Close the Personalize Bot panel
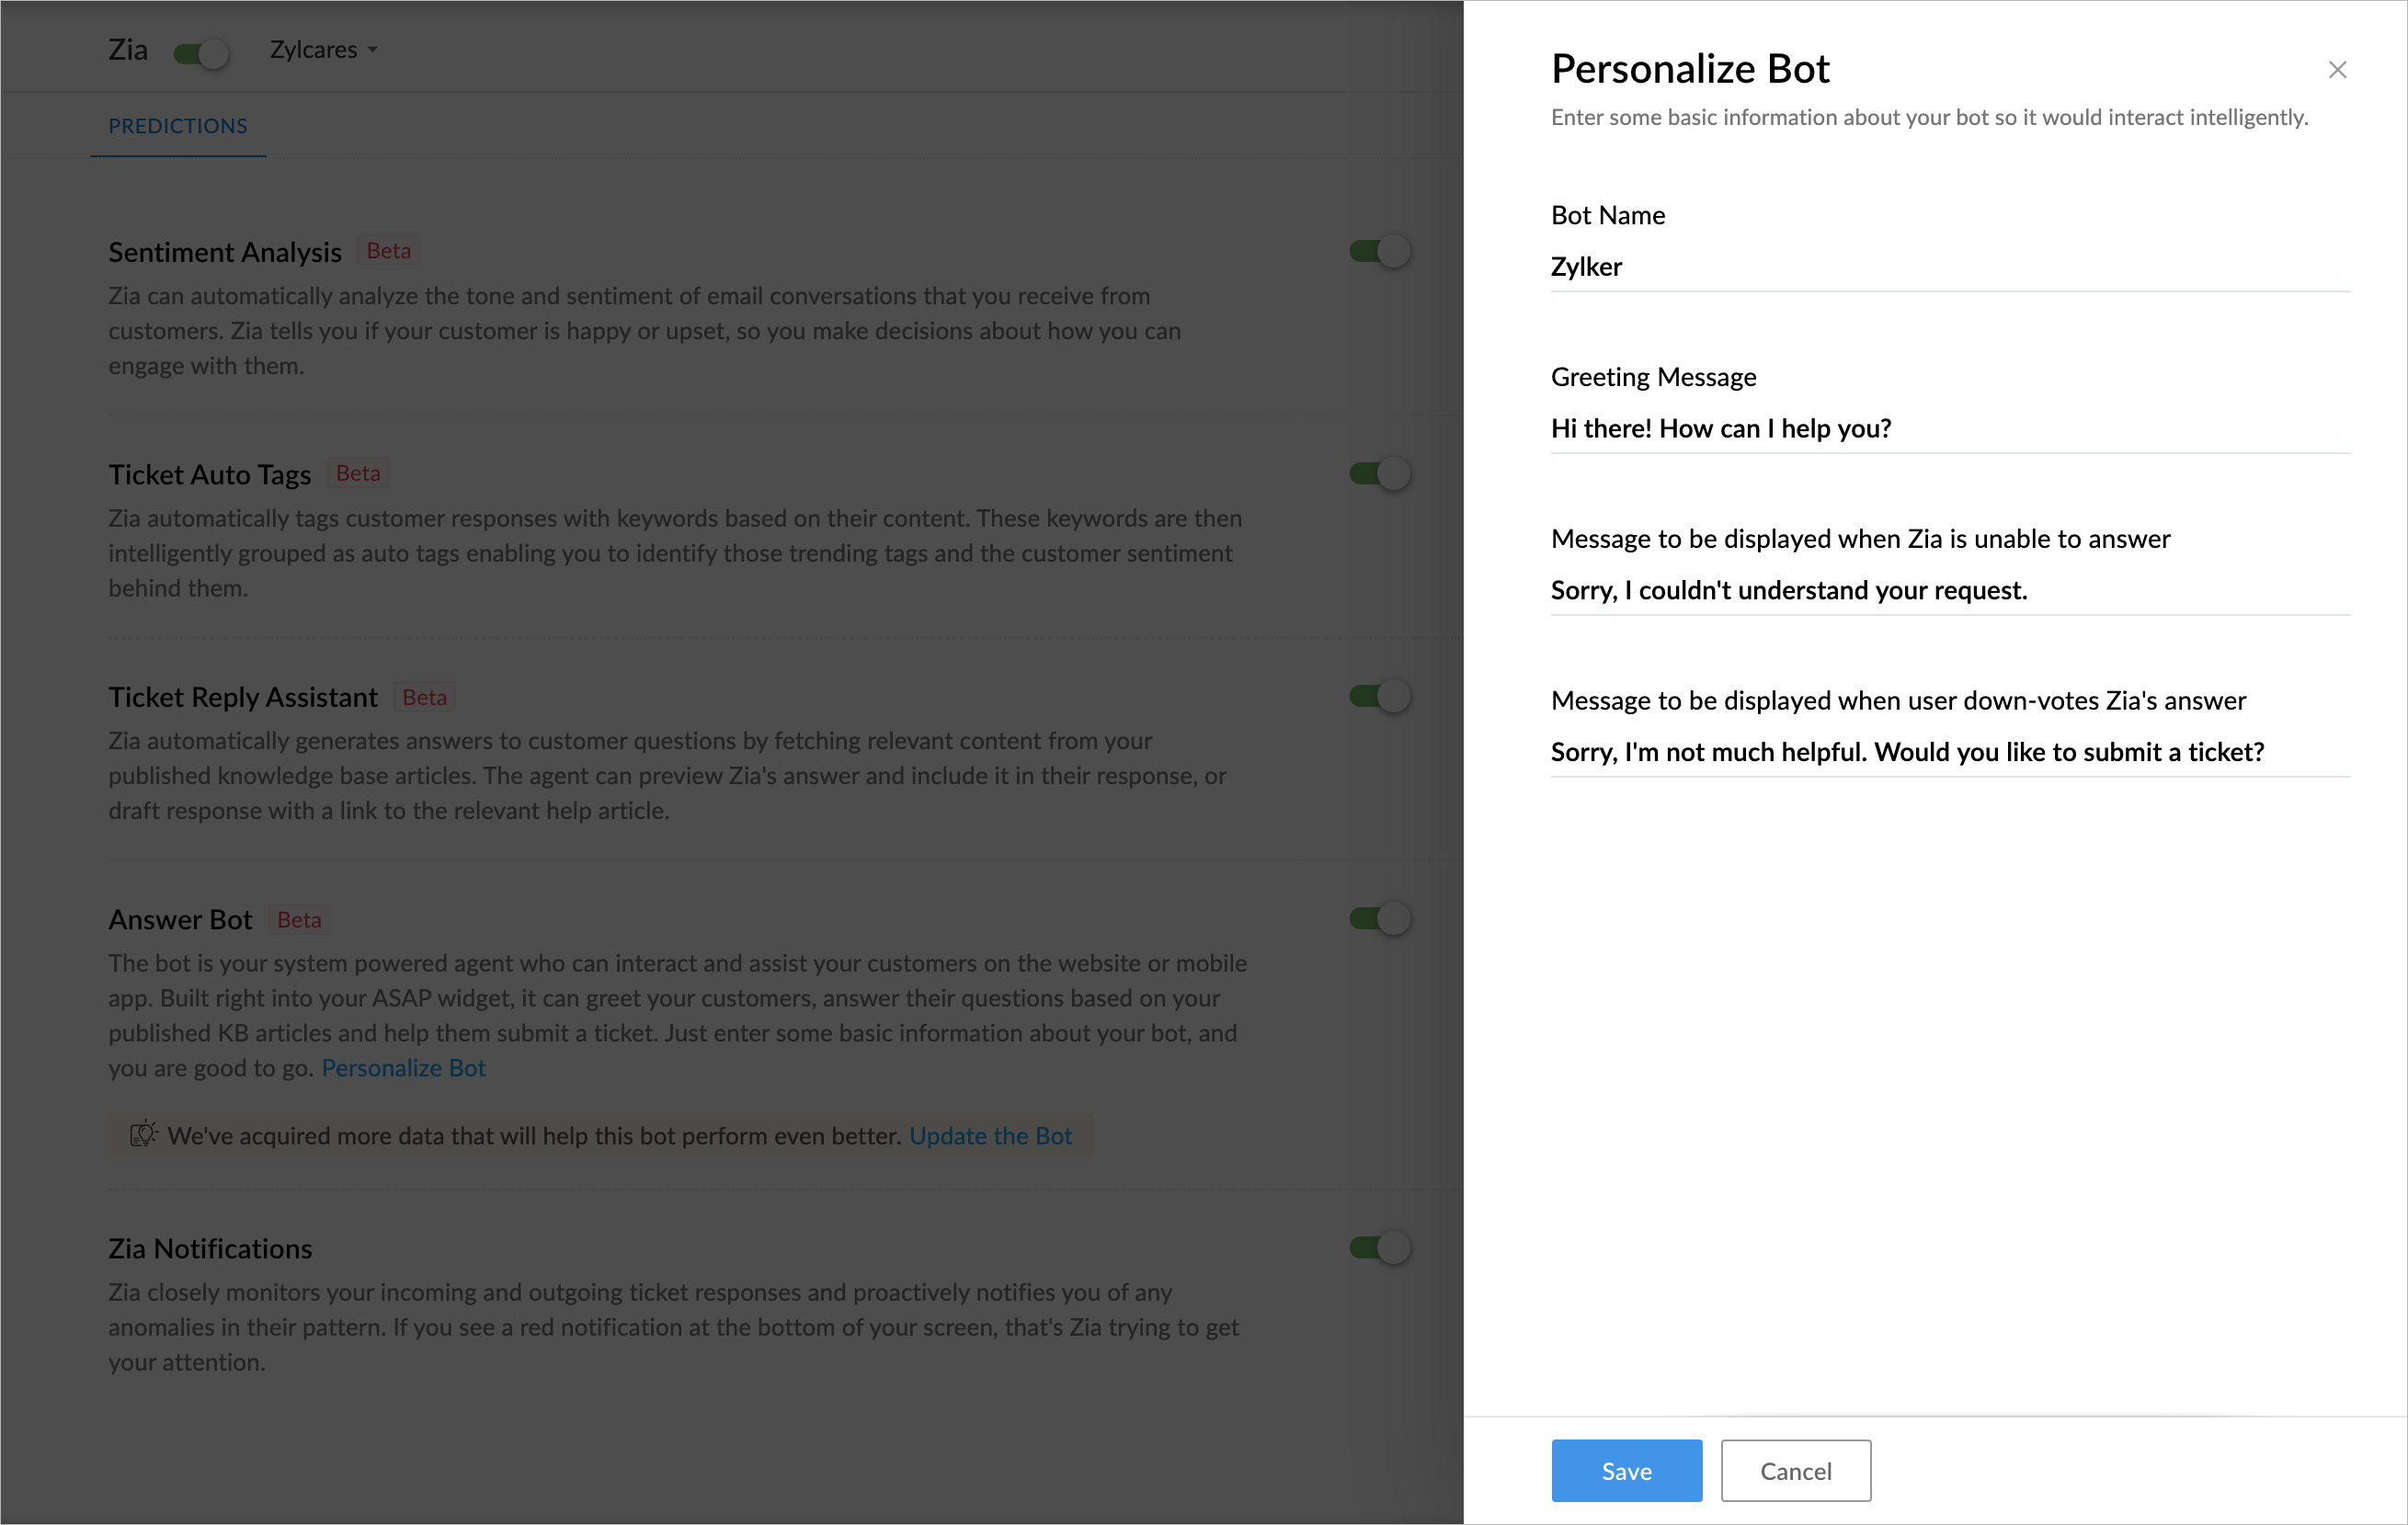The height and width of the screenshot is (1525, 2408). click(x=2336, y=70)
